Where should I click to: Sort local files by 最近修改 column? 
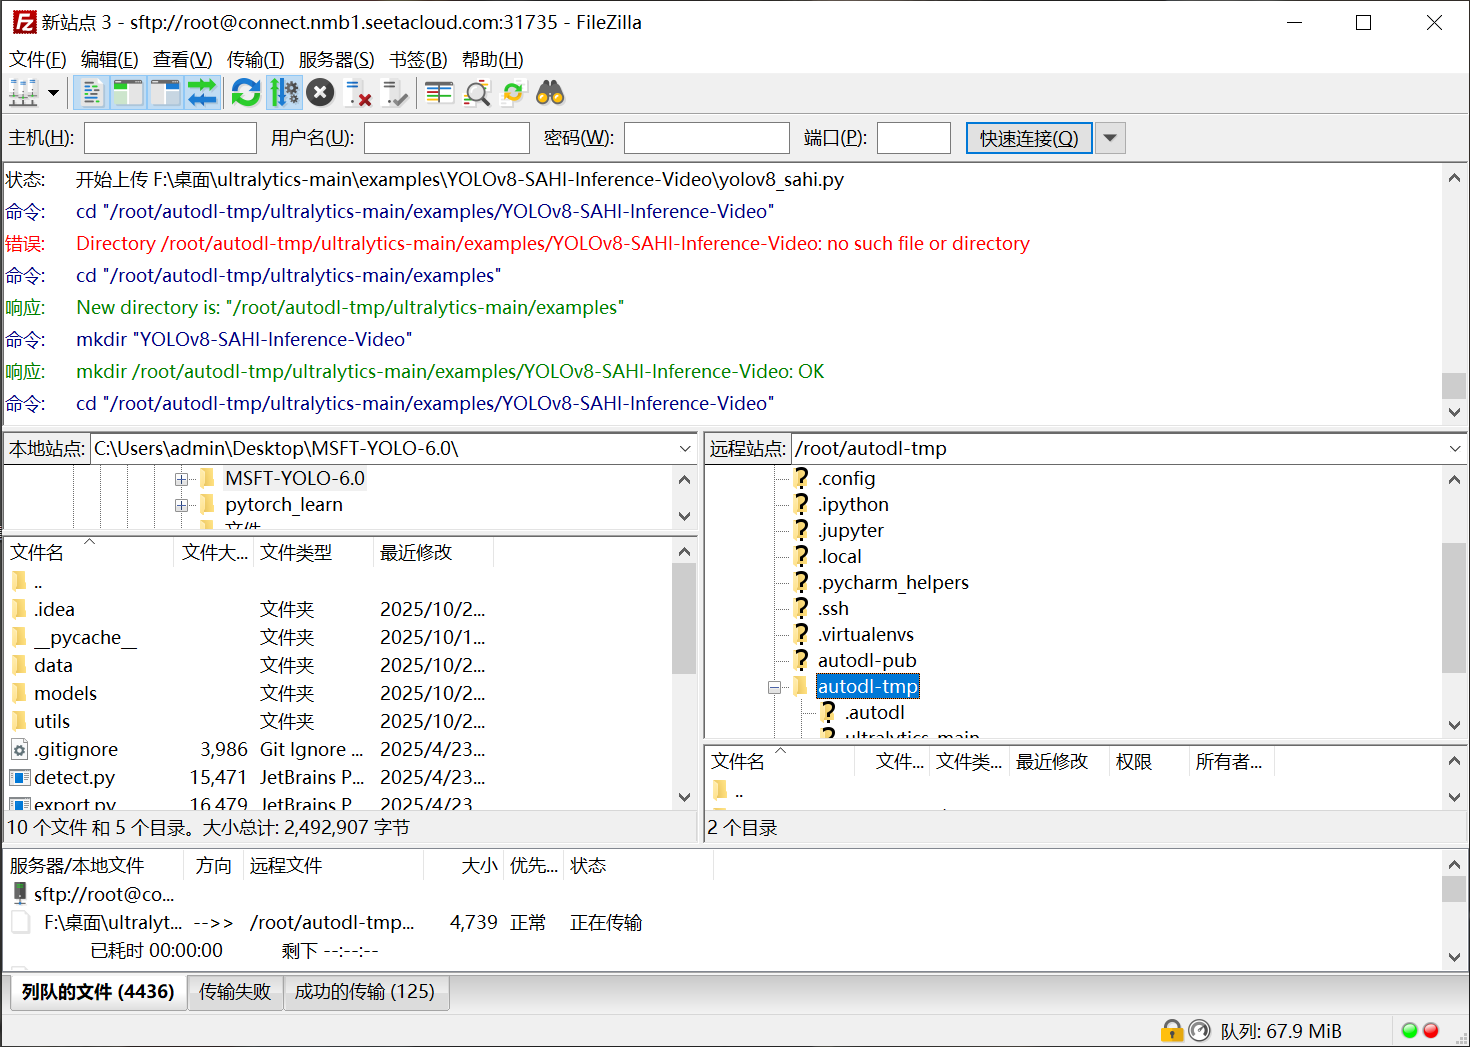click(434, 552)
